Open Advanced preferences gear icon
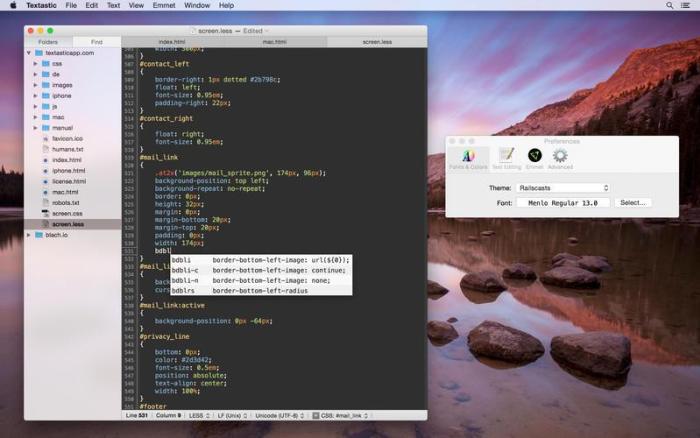The width and height of the screenshot is (700, 438). click(560, 157)
